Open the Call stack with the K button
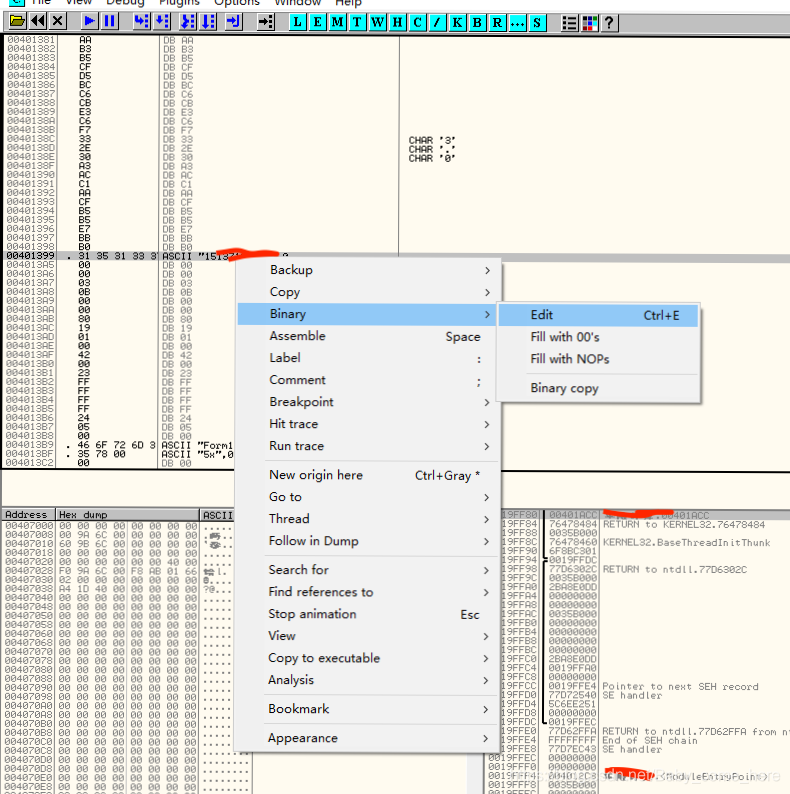 457,22
